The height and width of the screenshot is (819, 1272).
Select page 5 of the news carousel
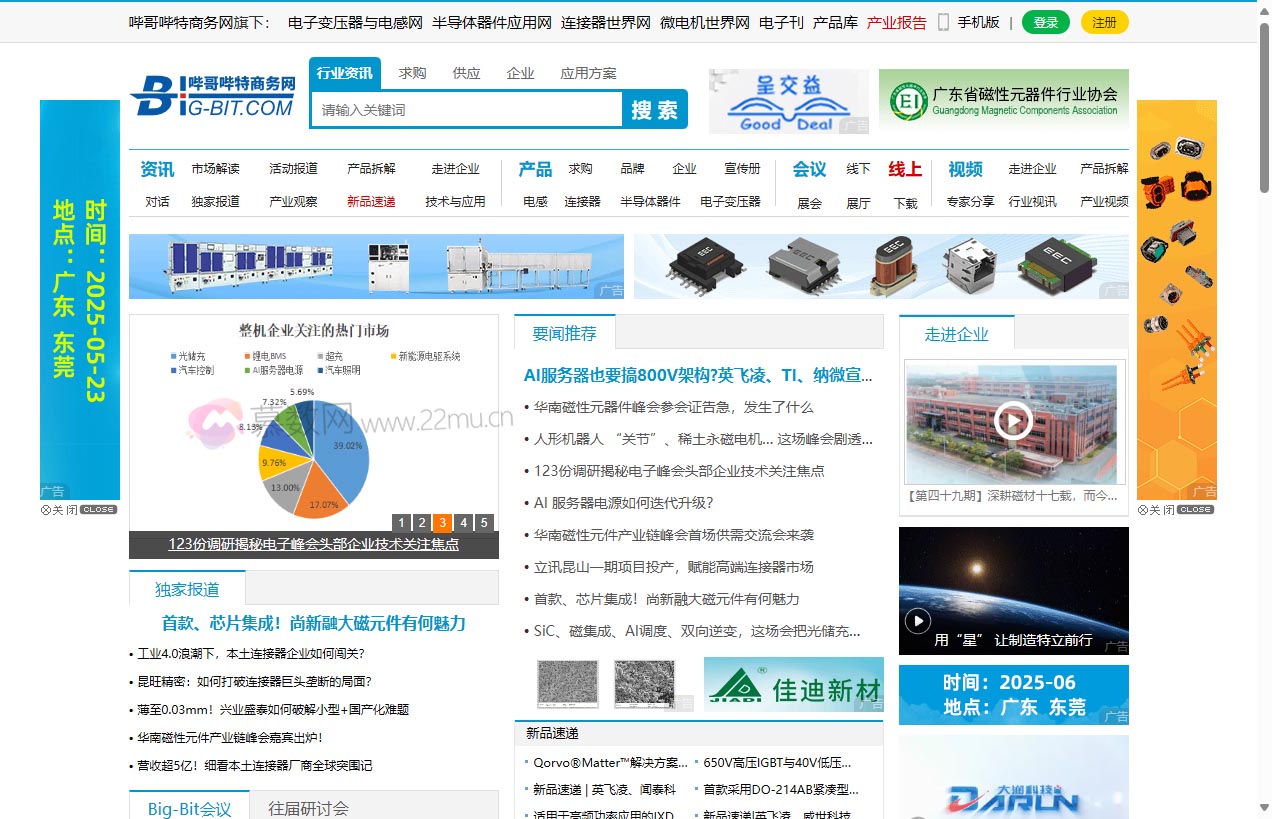pos(484,522)
